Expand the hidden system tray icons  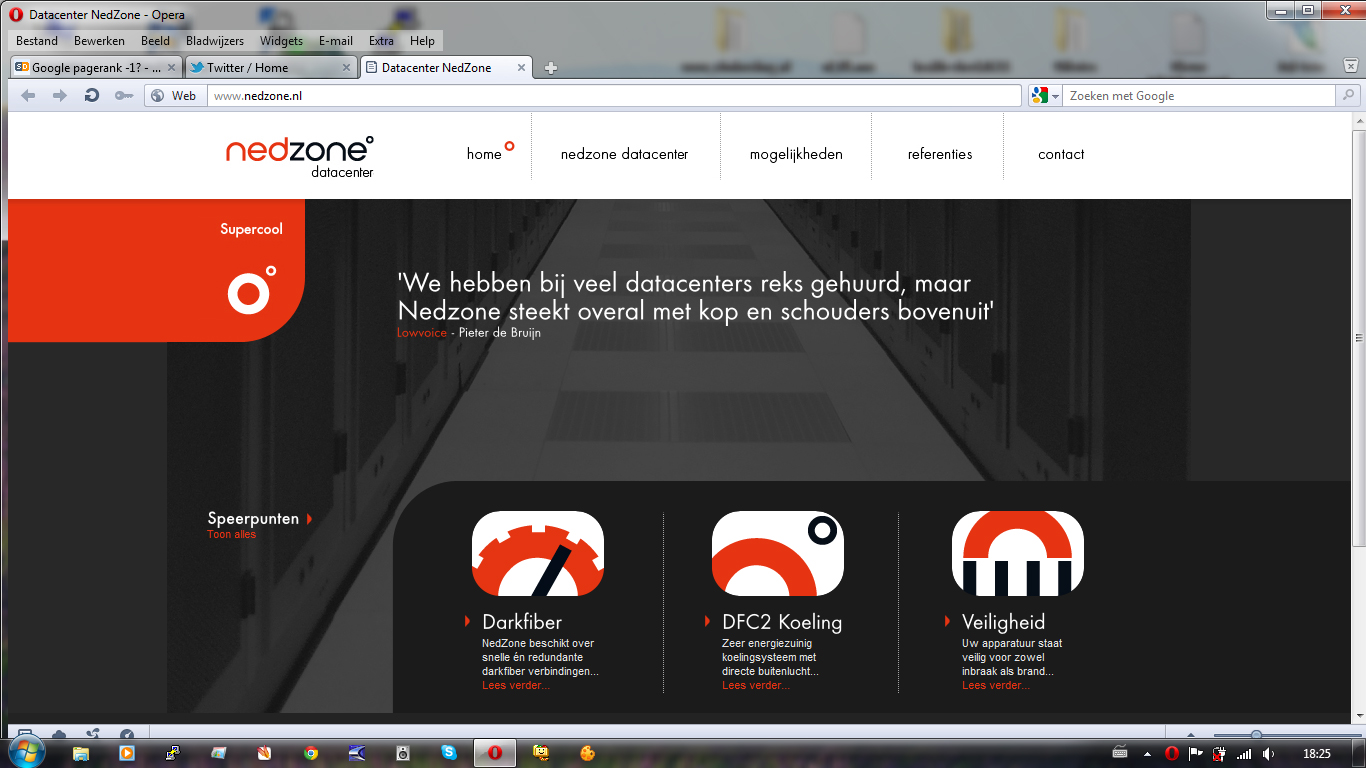(1145, 753)
